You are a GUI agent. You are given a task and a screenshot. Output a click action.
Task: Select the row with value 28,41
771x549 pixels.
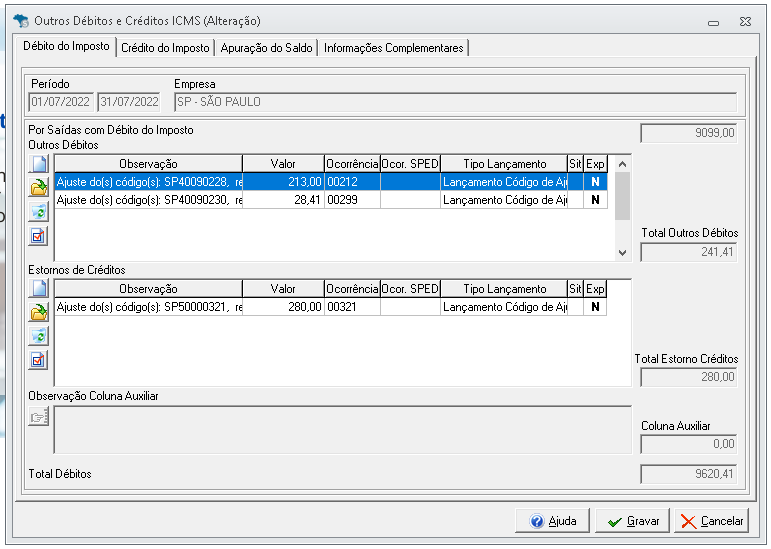click(x=331, y=200)
